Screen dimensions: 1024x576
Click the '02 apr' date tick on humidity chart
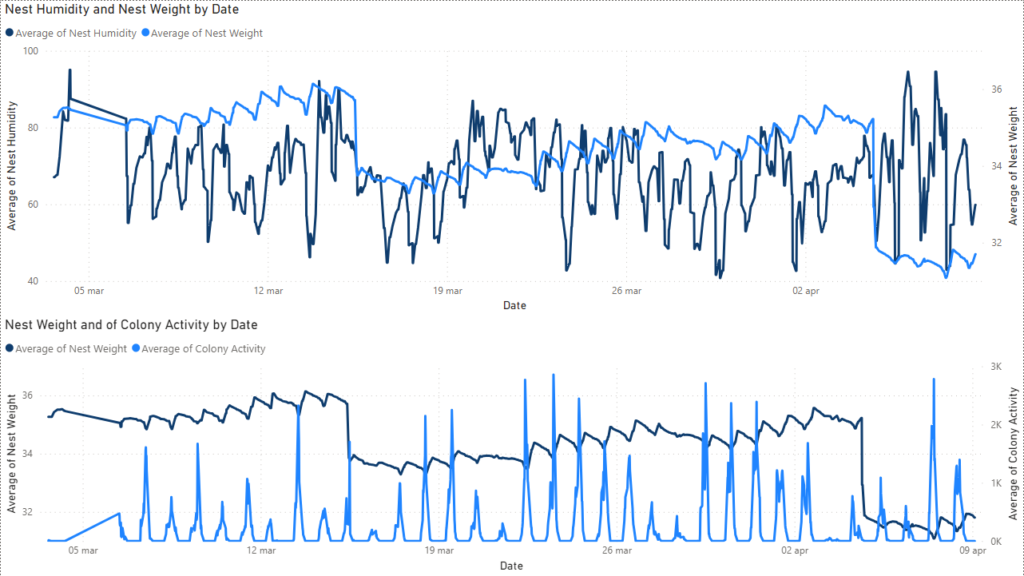806,291
